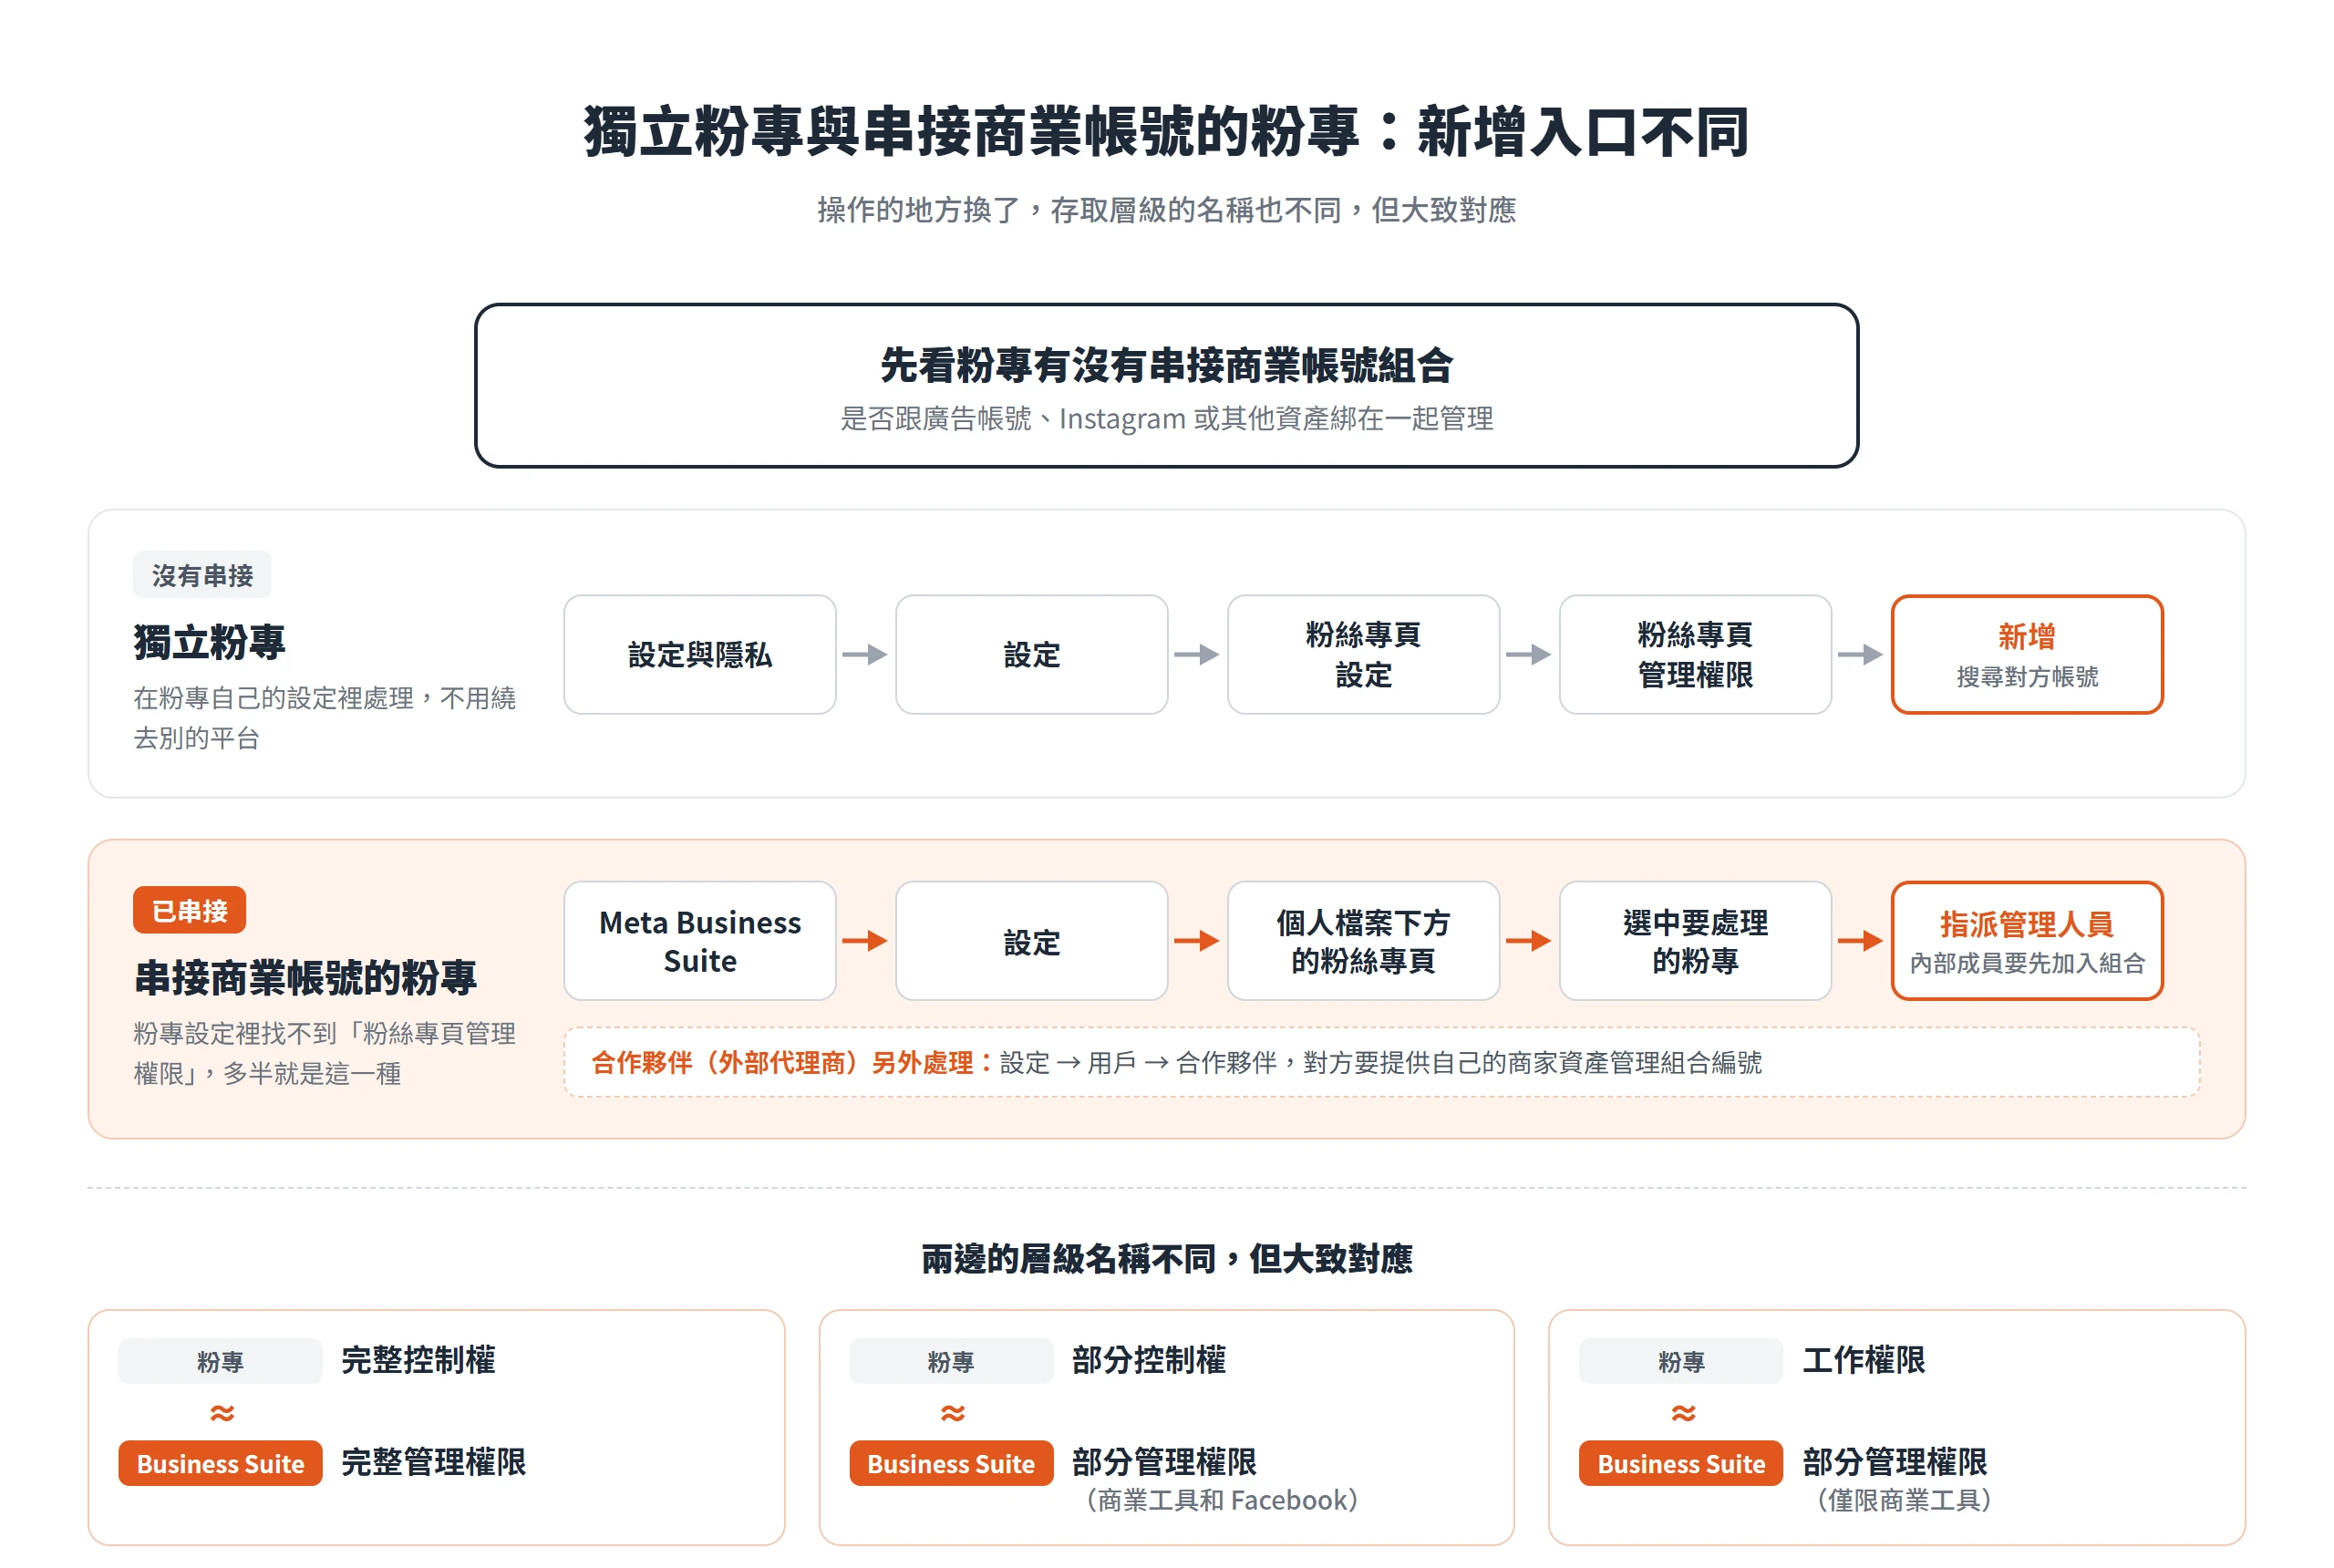Click Business Suite badge beside (商業工具和 Facebook)
The image size is (2334, 1568).
click(951, 1463)
